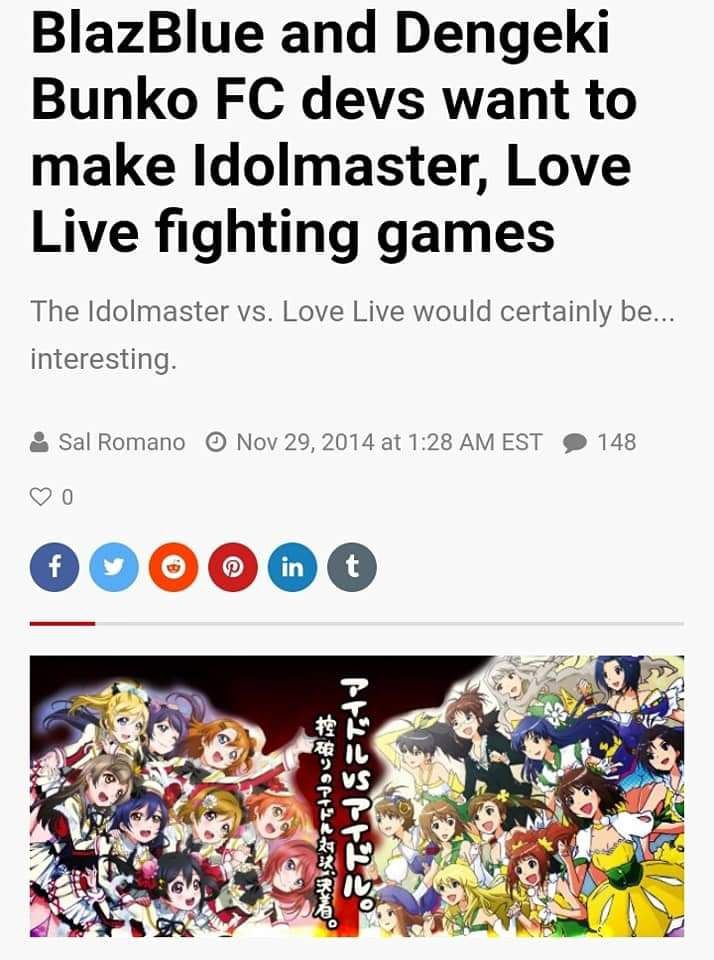View the 148 comments
The width and height of the screenshot is (714, 960).
click(616, 442)
